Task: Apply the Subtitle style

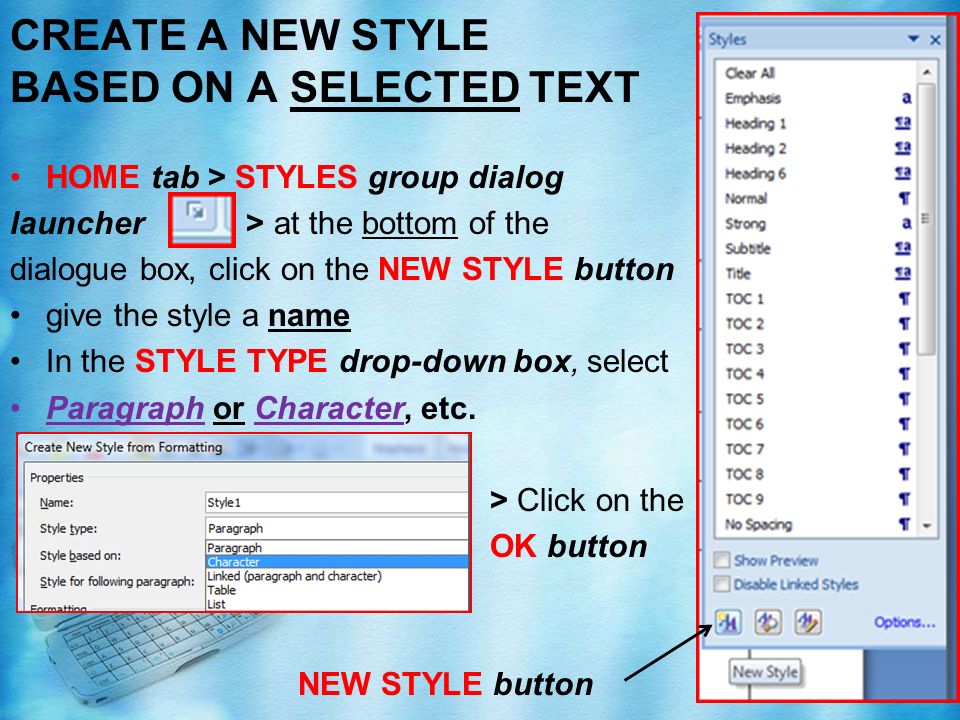Action: [818, 249]
